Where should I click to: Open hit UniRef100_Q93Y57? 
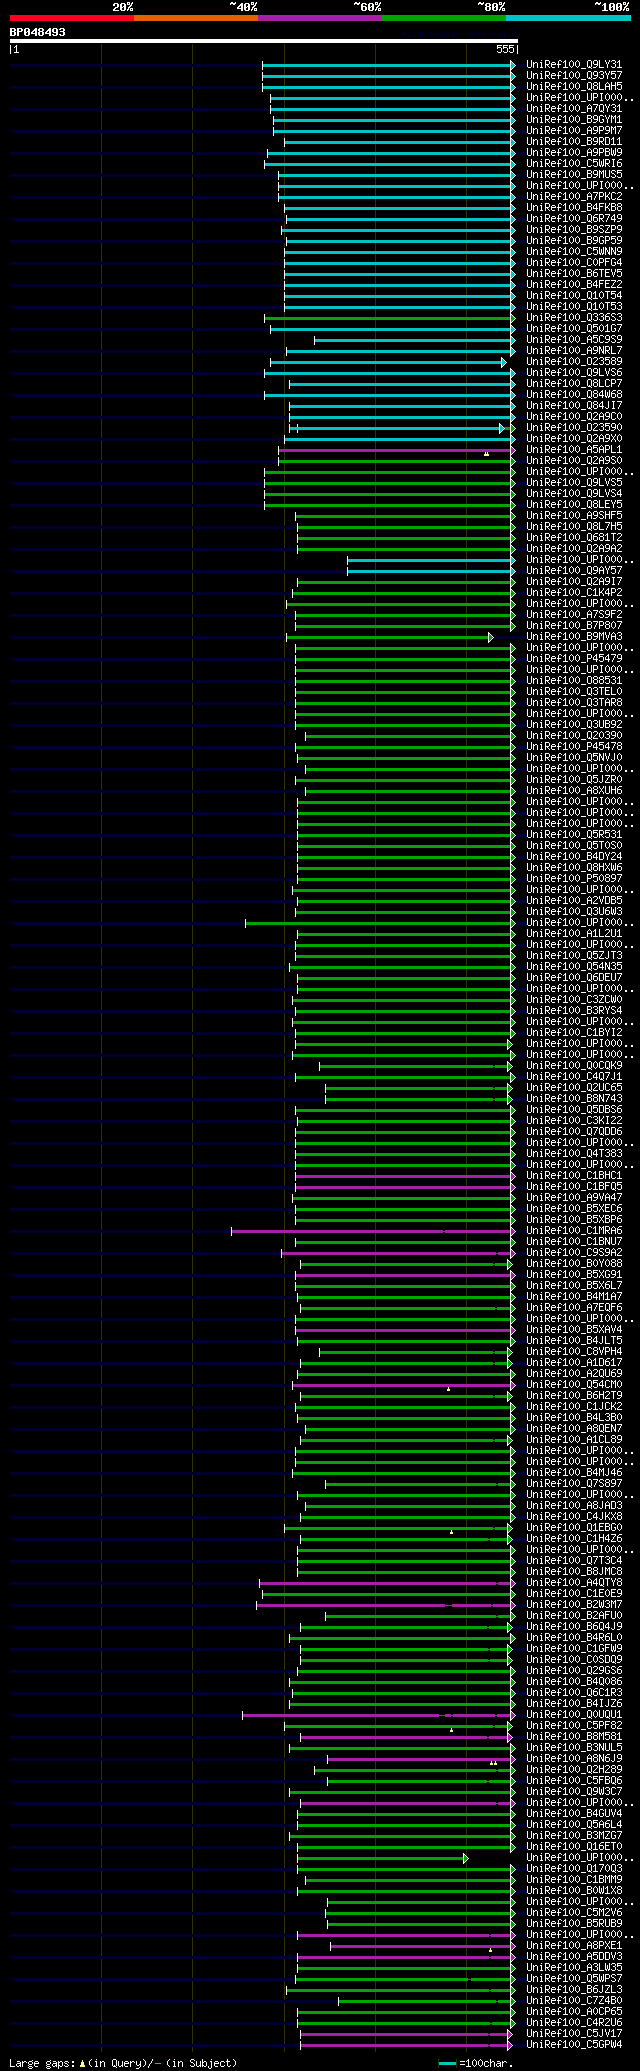[576, 76]
